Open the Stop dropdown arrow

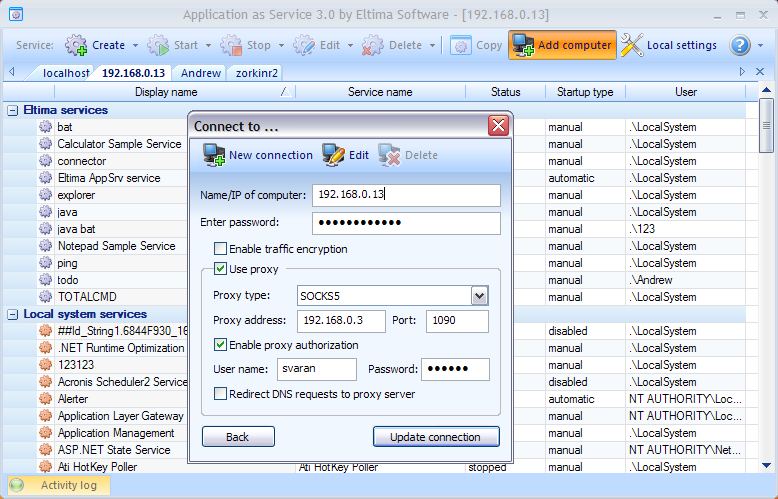coord(281,45)
